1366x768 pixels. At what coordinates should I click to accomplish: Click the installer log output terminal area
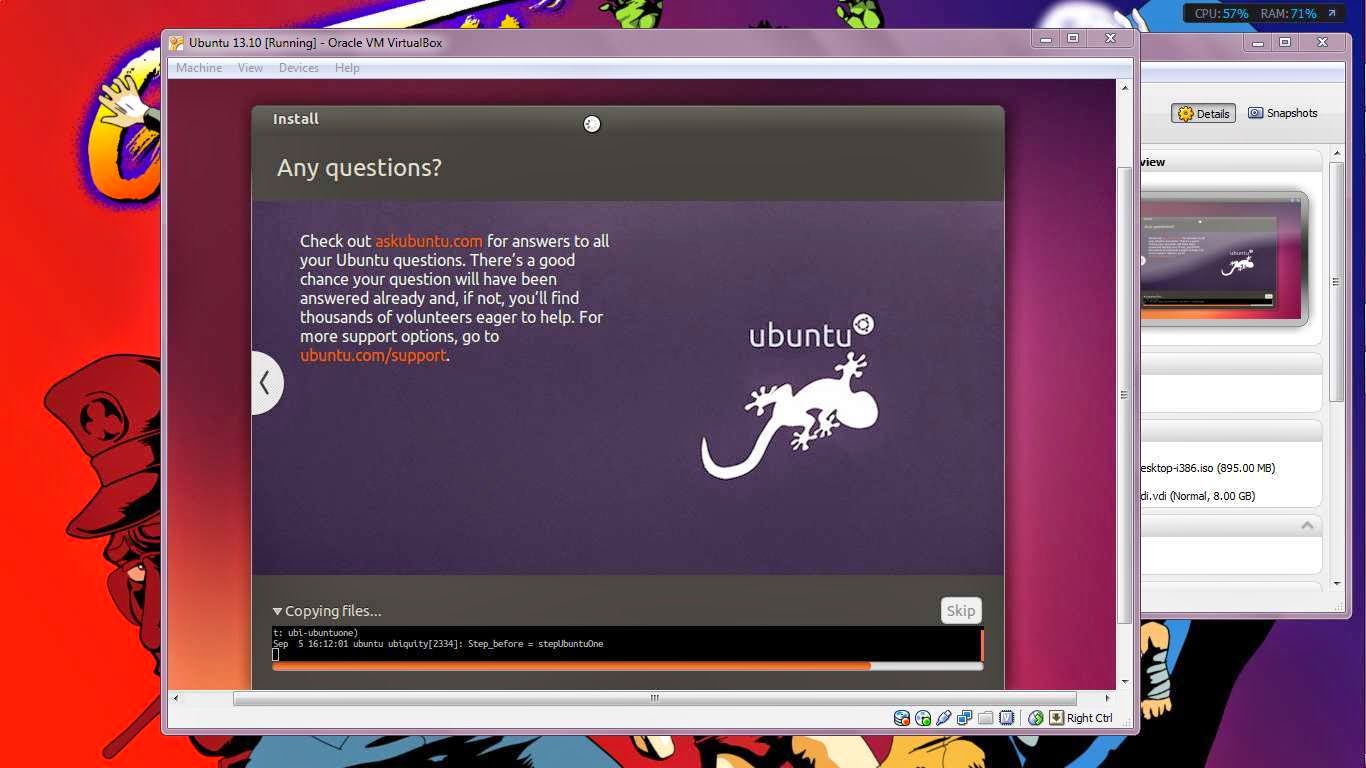(x=627, y=644)
